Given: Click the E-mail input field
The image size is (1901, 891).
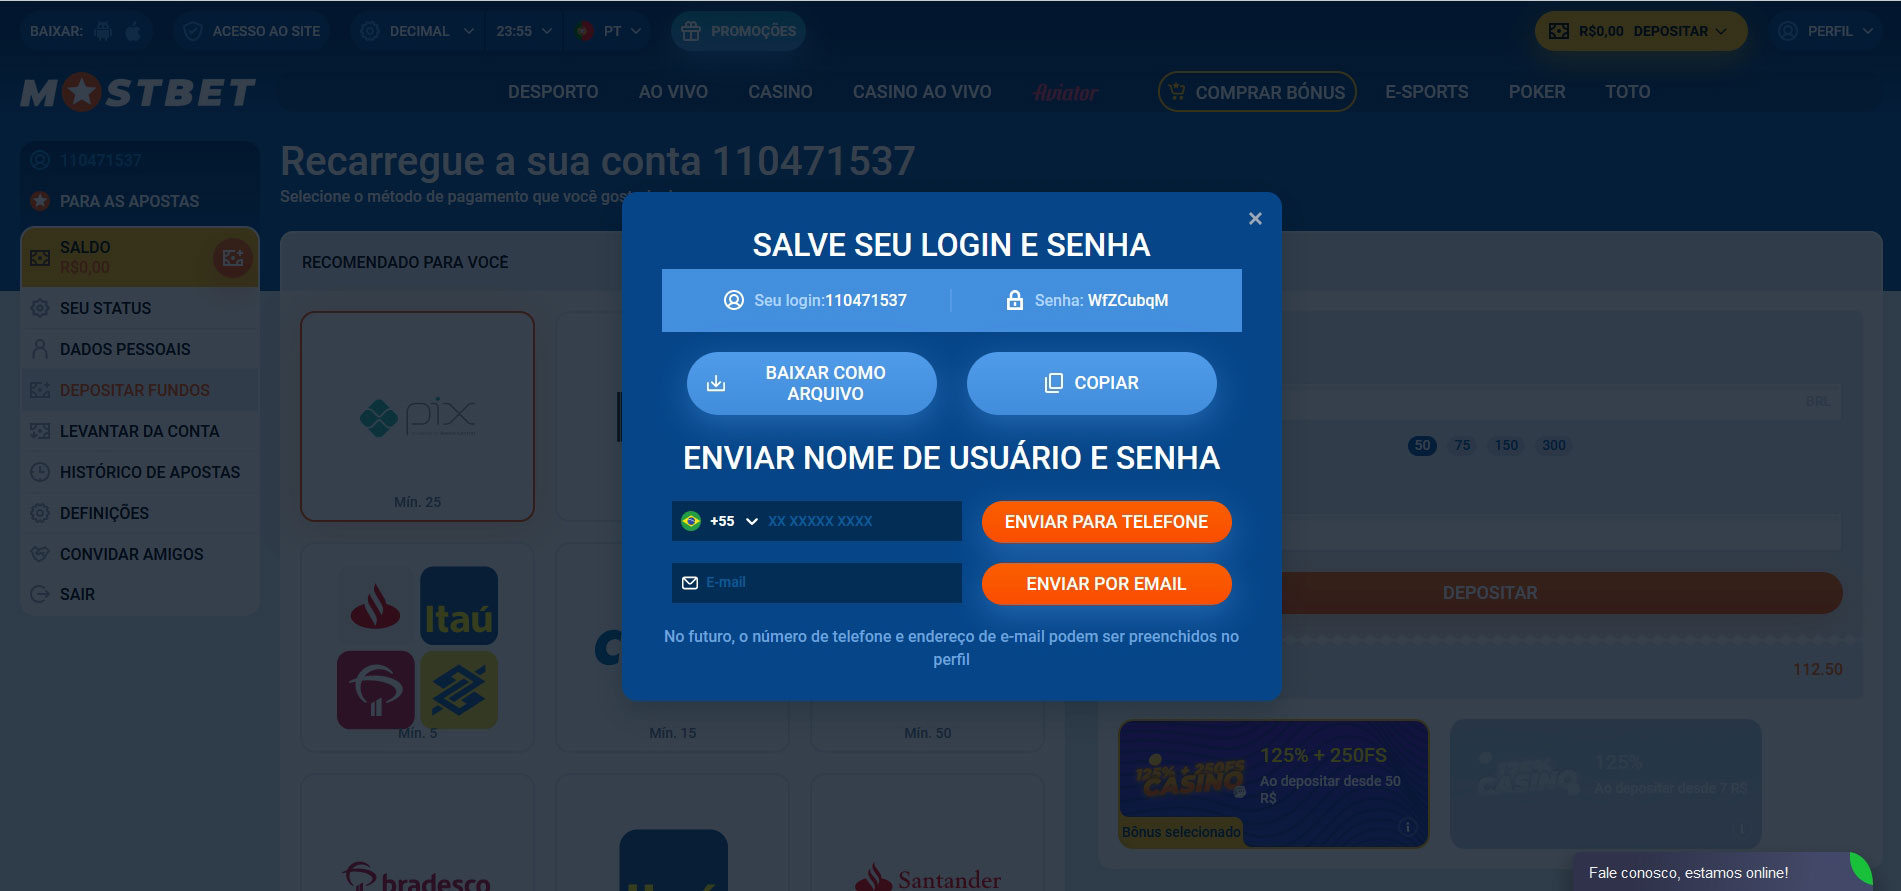Looking at the screenshot, I should [x=817, y=583].
